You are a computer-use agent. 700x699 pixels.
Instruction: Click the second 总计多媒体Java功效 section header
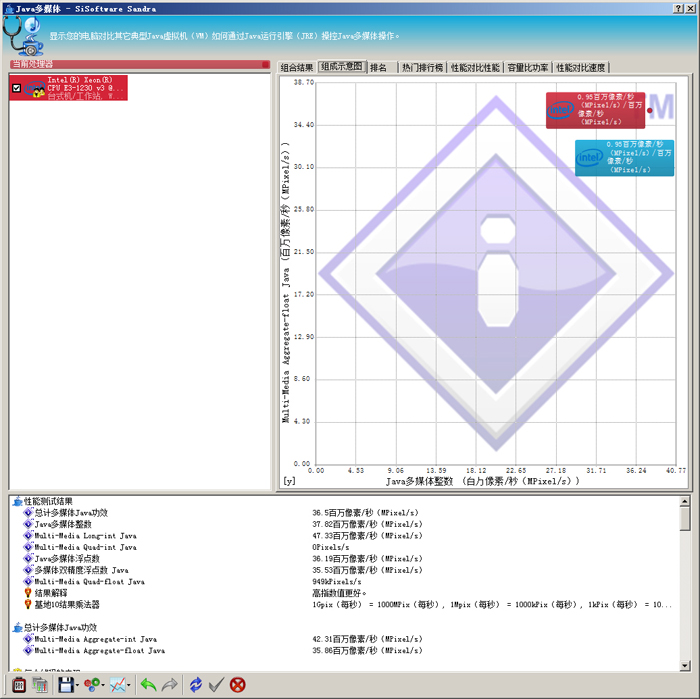pyautogui.click(x=60, y=628)
